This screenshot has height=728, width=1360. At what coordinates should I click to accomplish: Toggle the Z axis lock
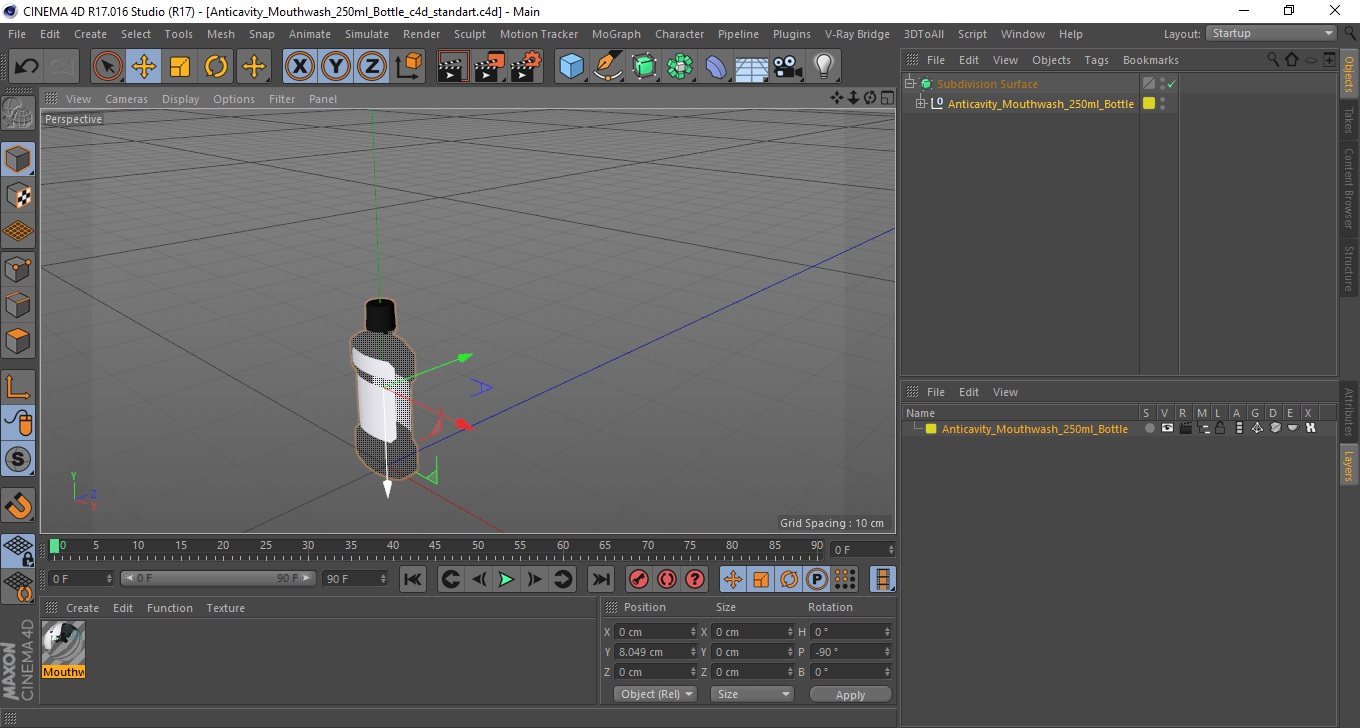pos(372,67)
